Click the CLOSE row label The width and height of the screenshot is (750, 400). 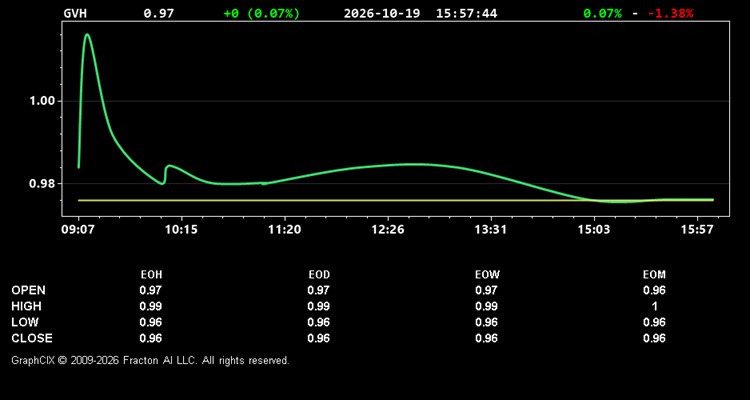pyautogui.click(x=32, y=338)
